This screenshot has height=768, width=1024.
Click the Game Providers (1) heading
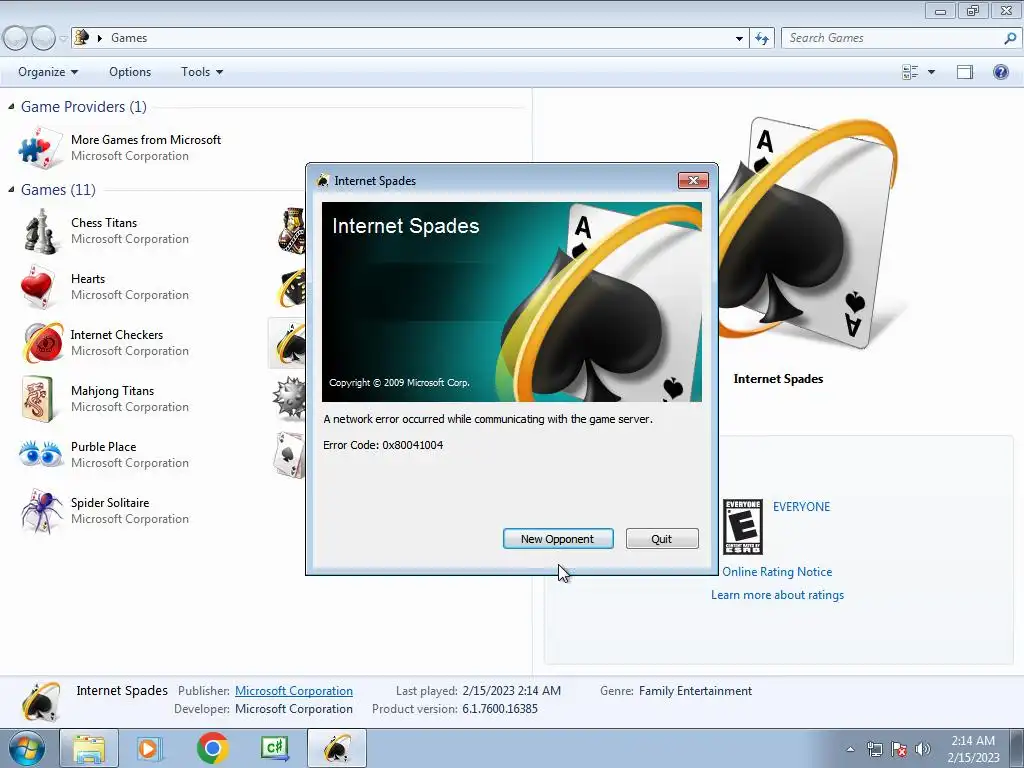(x=84, y=106)
